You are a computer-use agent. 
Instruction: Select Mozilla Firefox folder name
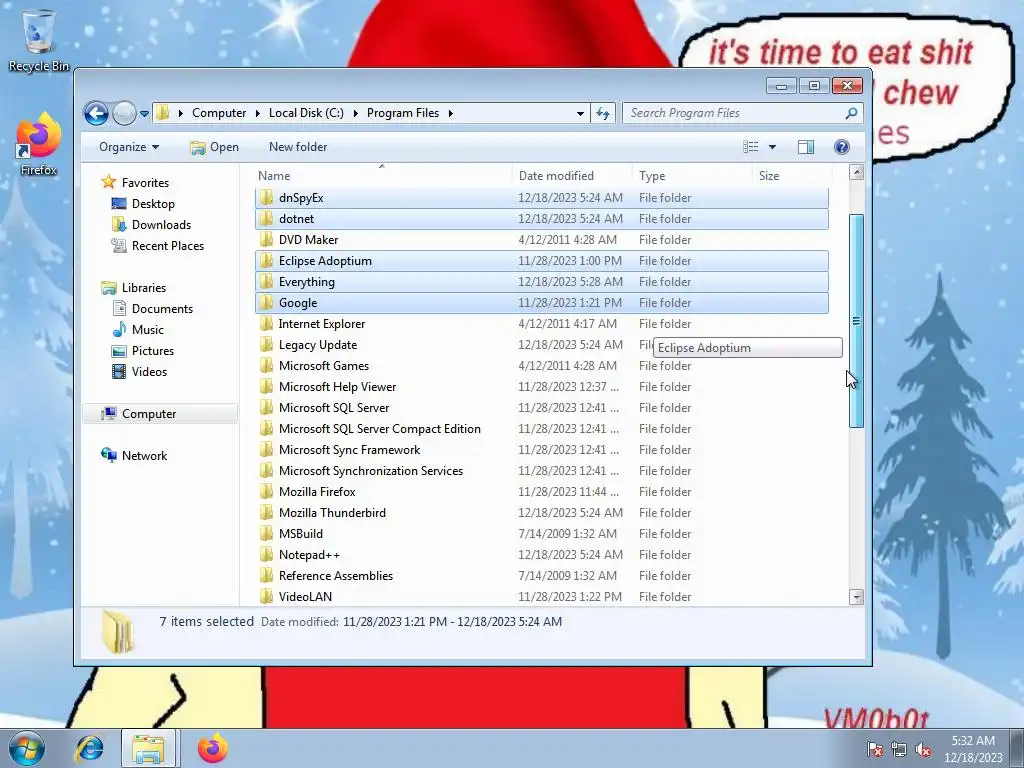pyautogui.click(x=317, y=492)
